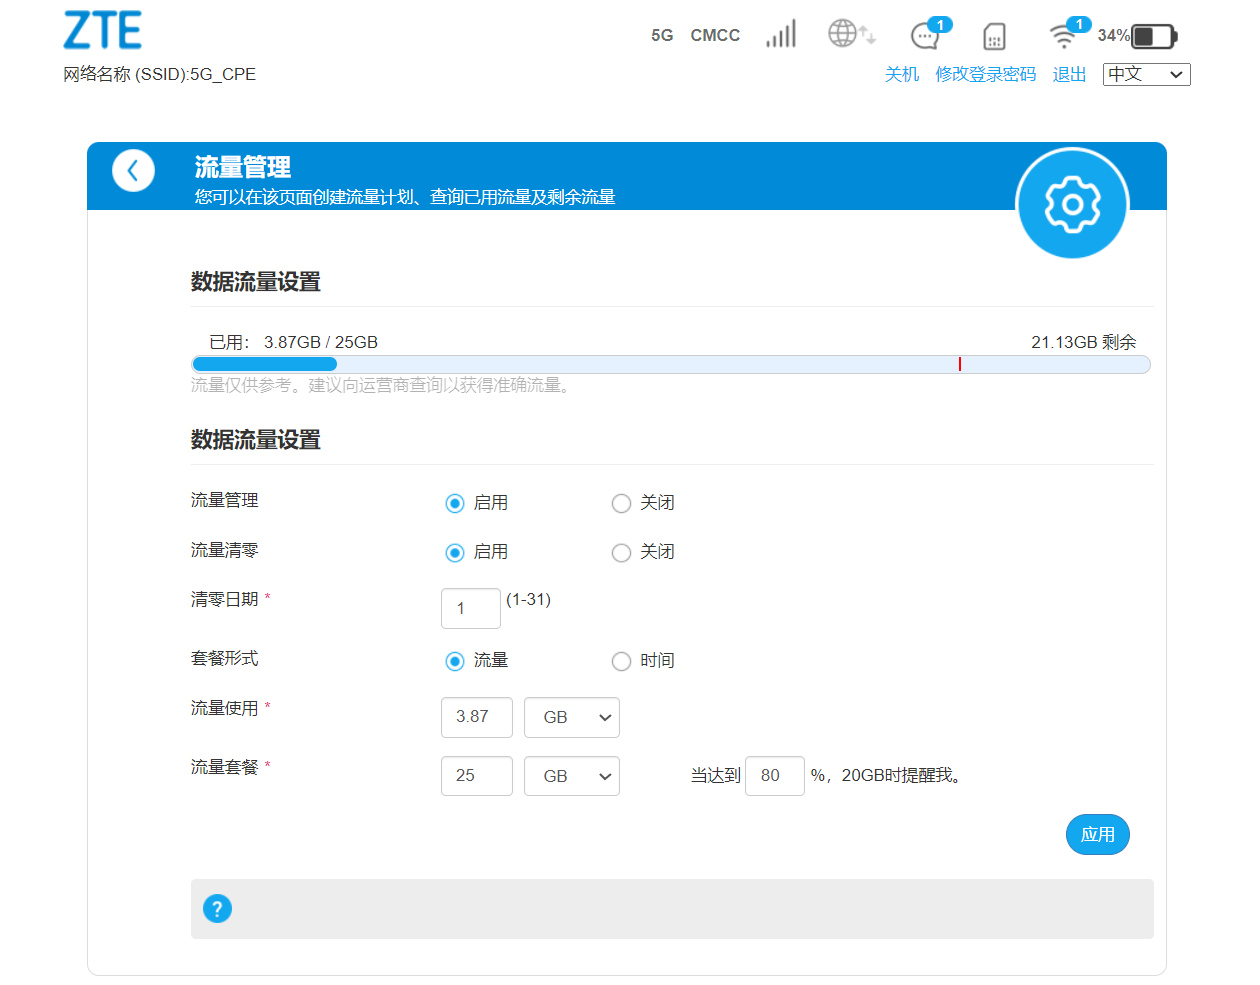Viewport: 1260px width, 985px height.
Task: Click the 退出 logout link
Action: click(x=1069, y=75)
